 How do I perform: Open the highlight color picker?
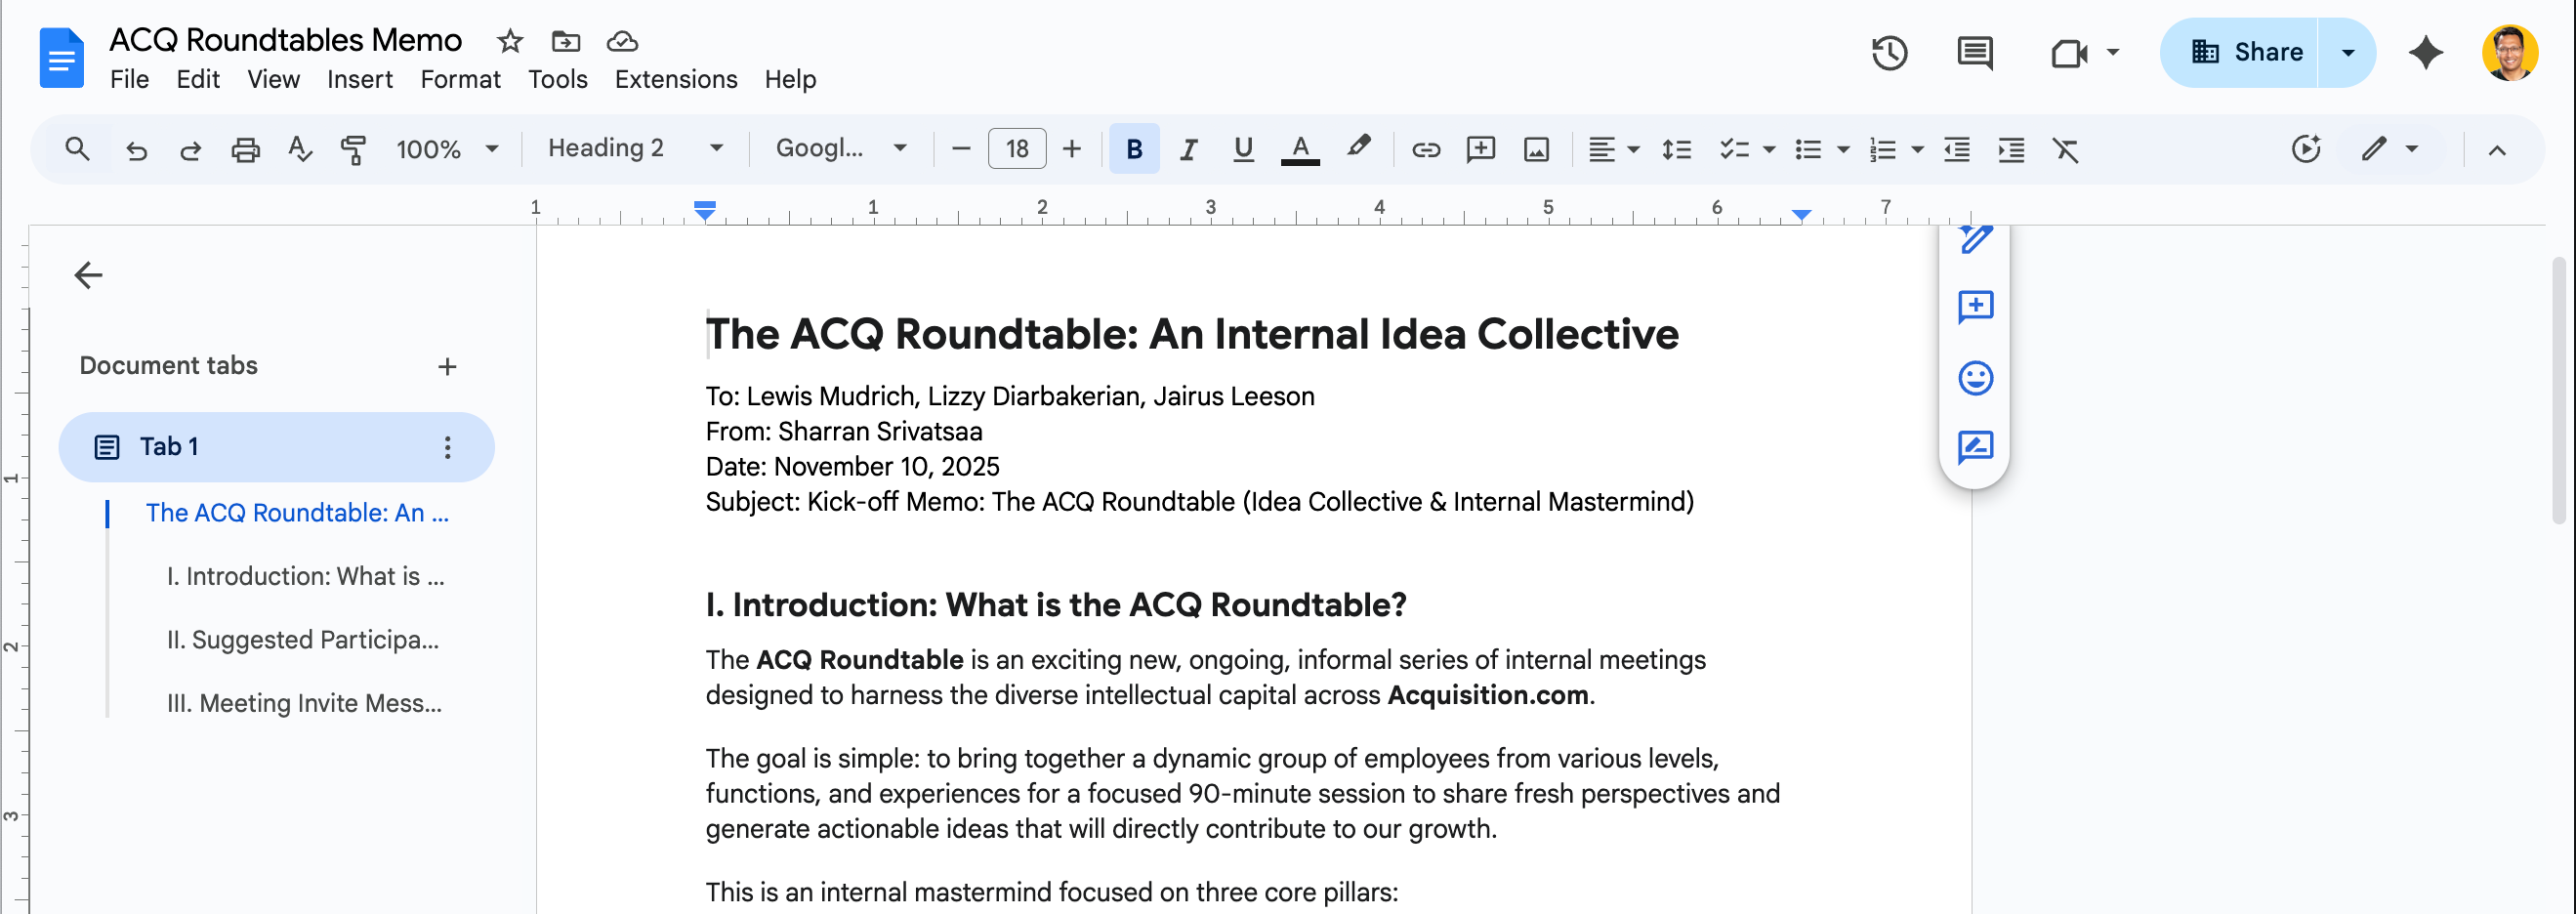point(1357,149)
